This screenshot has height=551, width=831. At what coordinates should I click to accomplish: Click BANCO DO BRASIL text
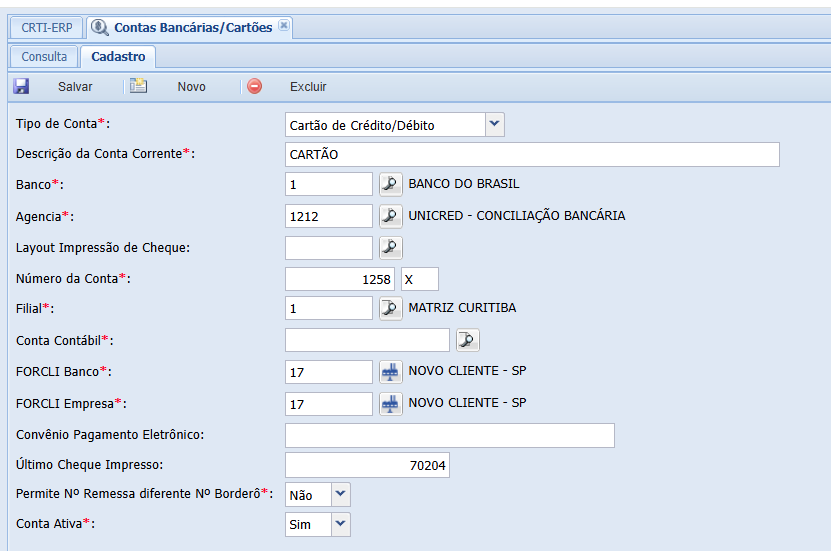click(x=464, y=184)
